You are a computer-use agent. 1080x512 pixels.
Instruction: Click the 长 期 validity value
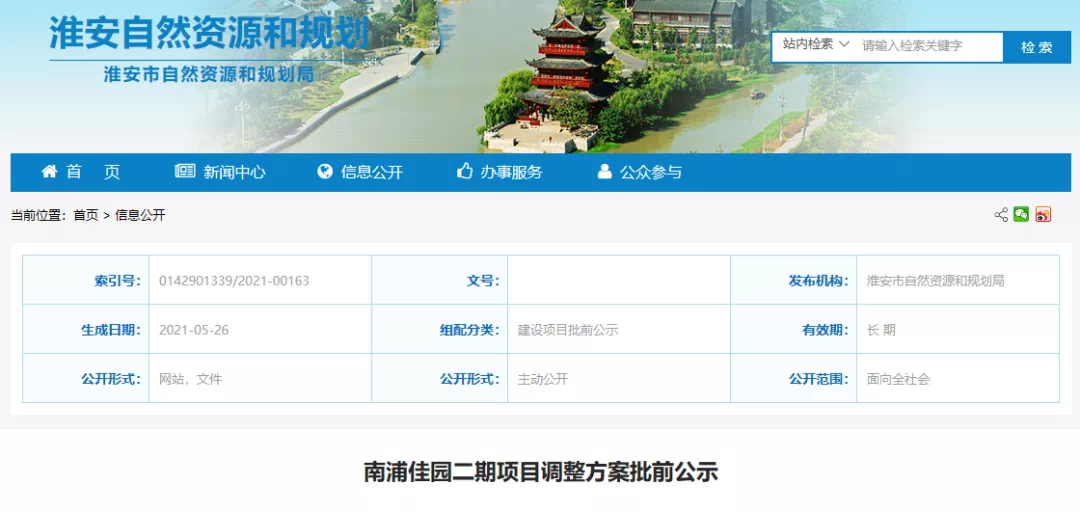pyautogui.click(x=881, y=329)
